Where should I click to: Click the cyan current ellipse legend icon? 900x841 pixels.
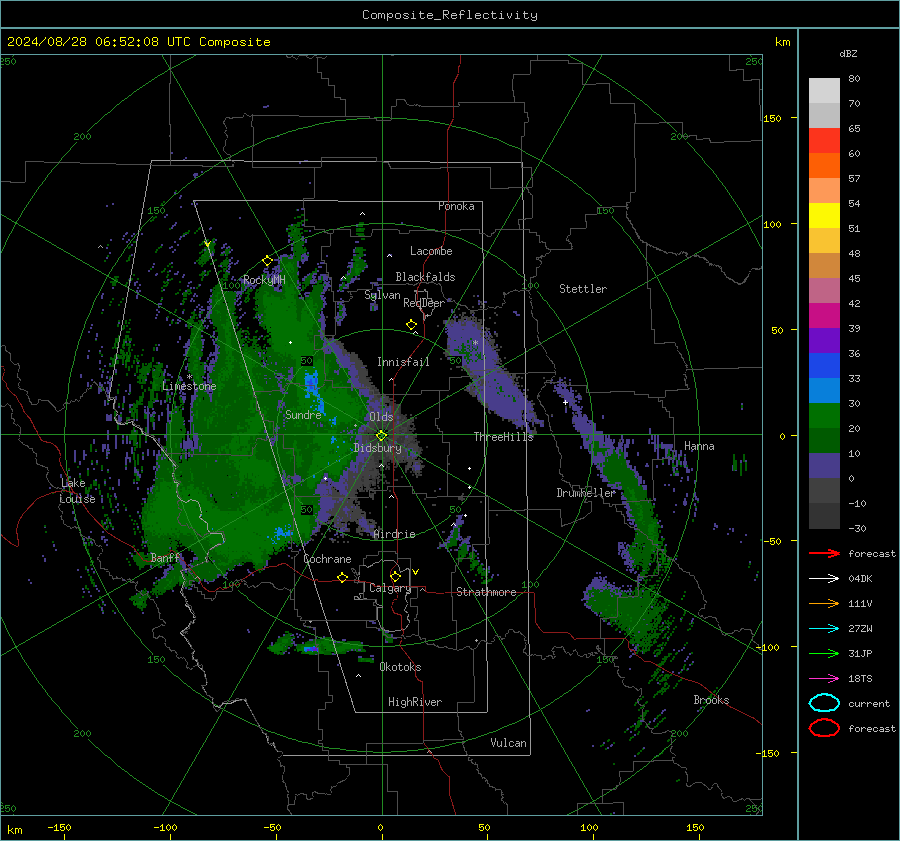pos(824,703)
